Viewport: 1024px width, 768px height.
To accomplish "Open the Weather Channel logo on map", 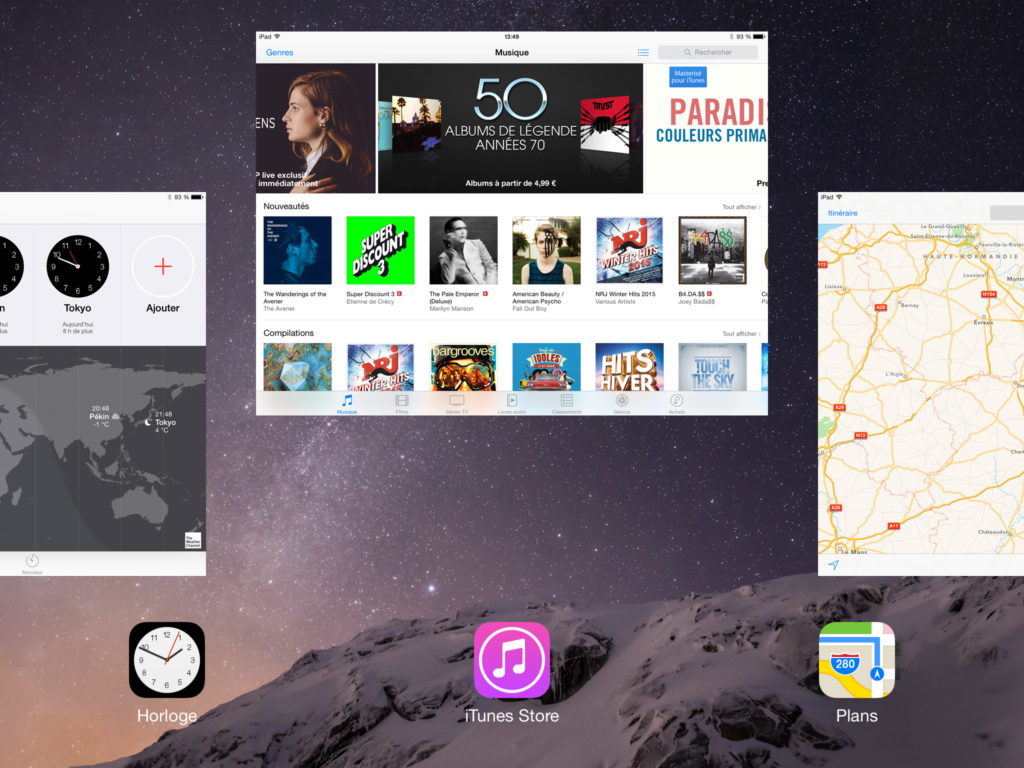I will click(x=193, y=540).
